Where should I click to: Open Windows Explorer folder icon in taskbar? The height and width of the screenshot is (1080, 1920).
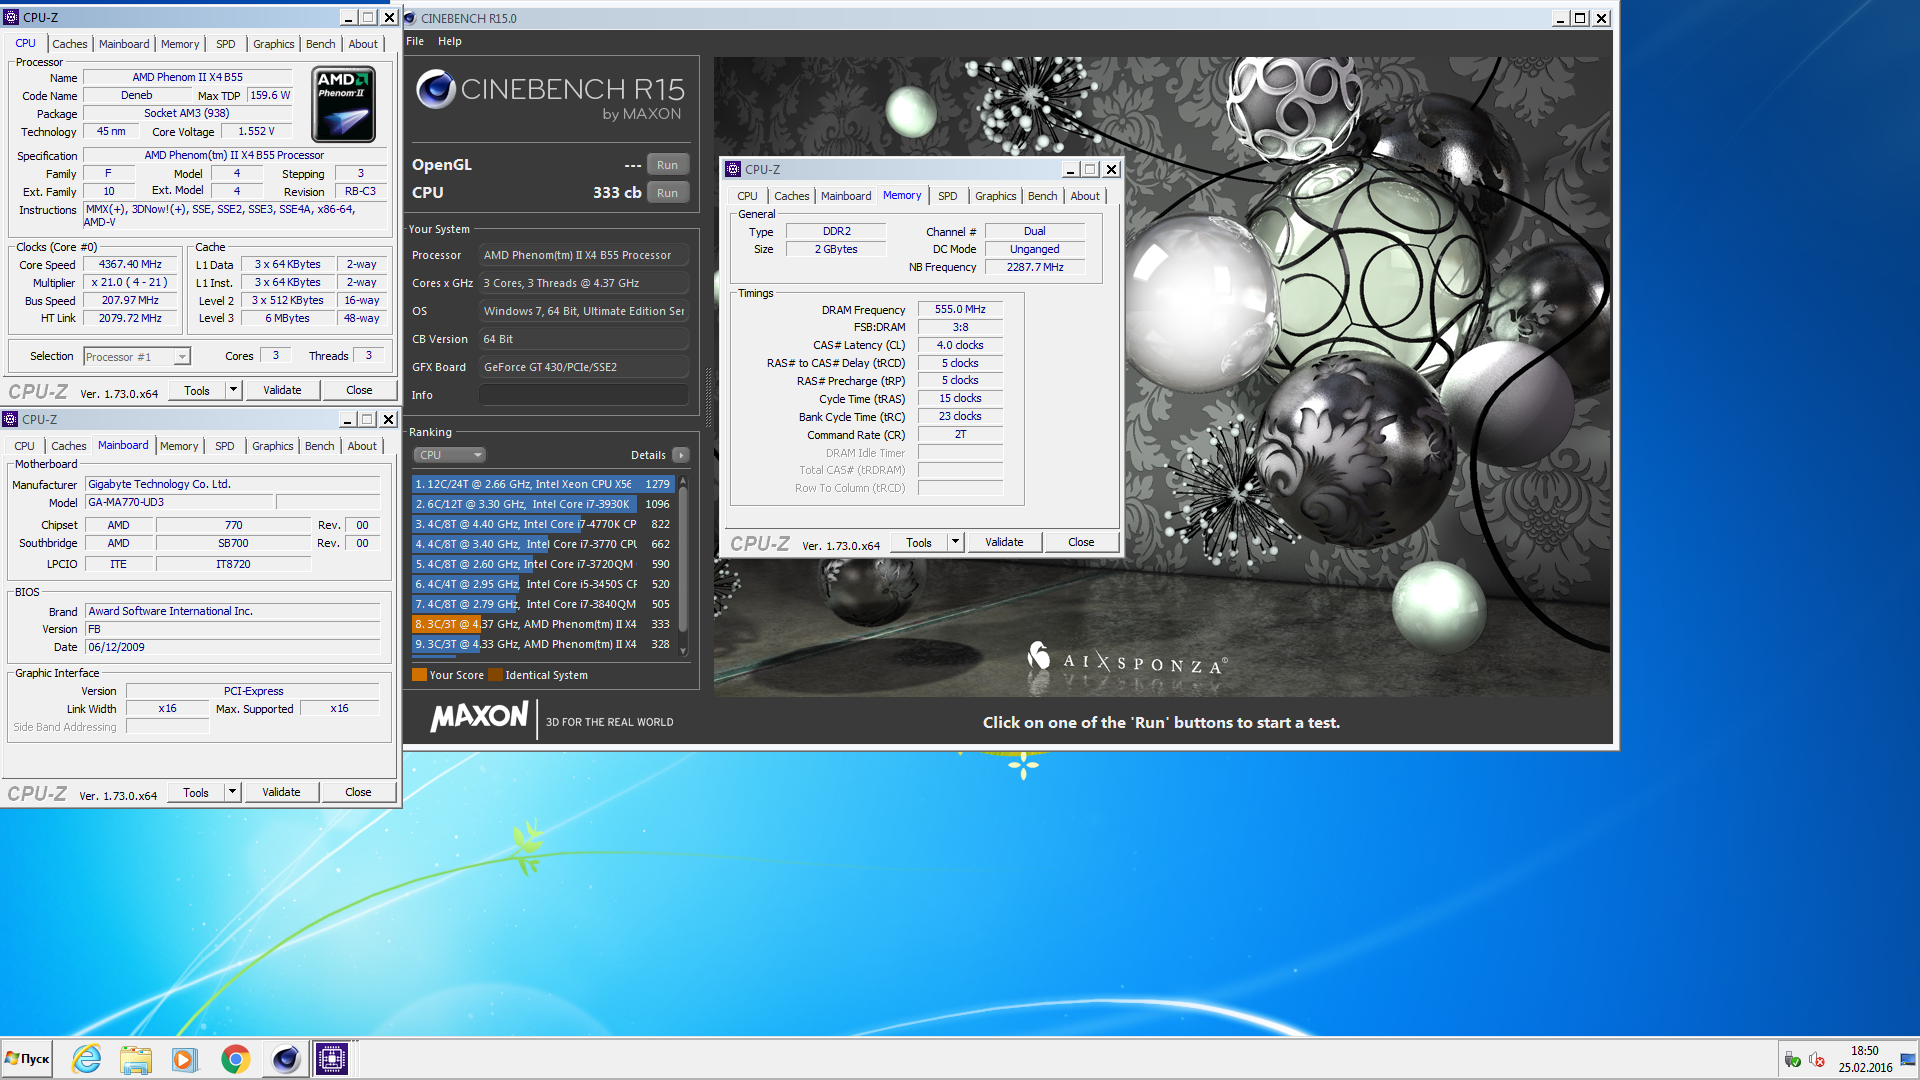pyautogui.click(x=135, y=1059)
